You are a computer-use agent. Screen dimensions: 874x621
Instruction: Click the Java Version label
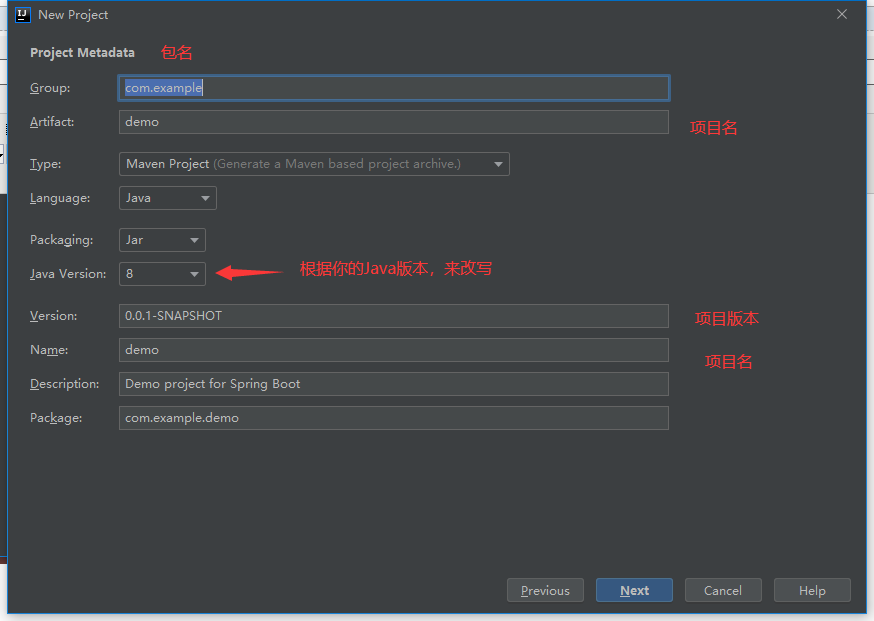click(x=68, y=274)
